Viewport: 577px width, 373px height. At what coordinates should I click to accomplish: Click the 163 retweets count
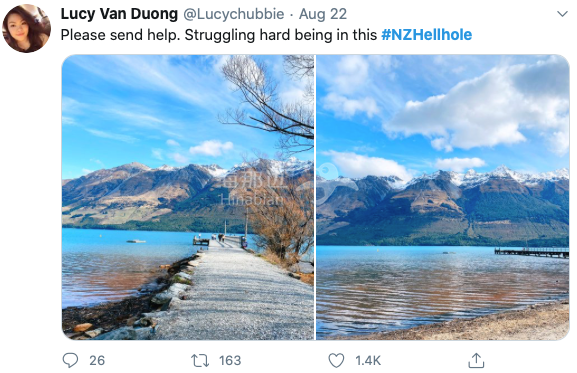click(230, 360)
